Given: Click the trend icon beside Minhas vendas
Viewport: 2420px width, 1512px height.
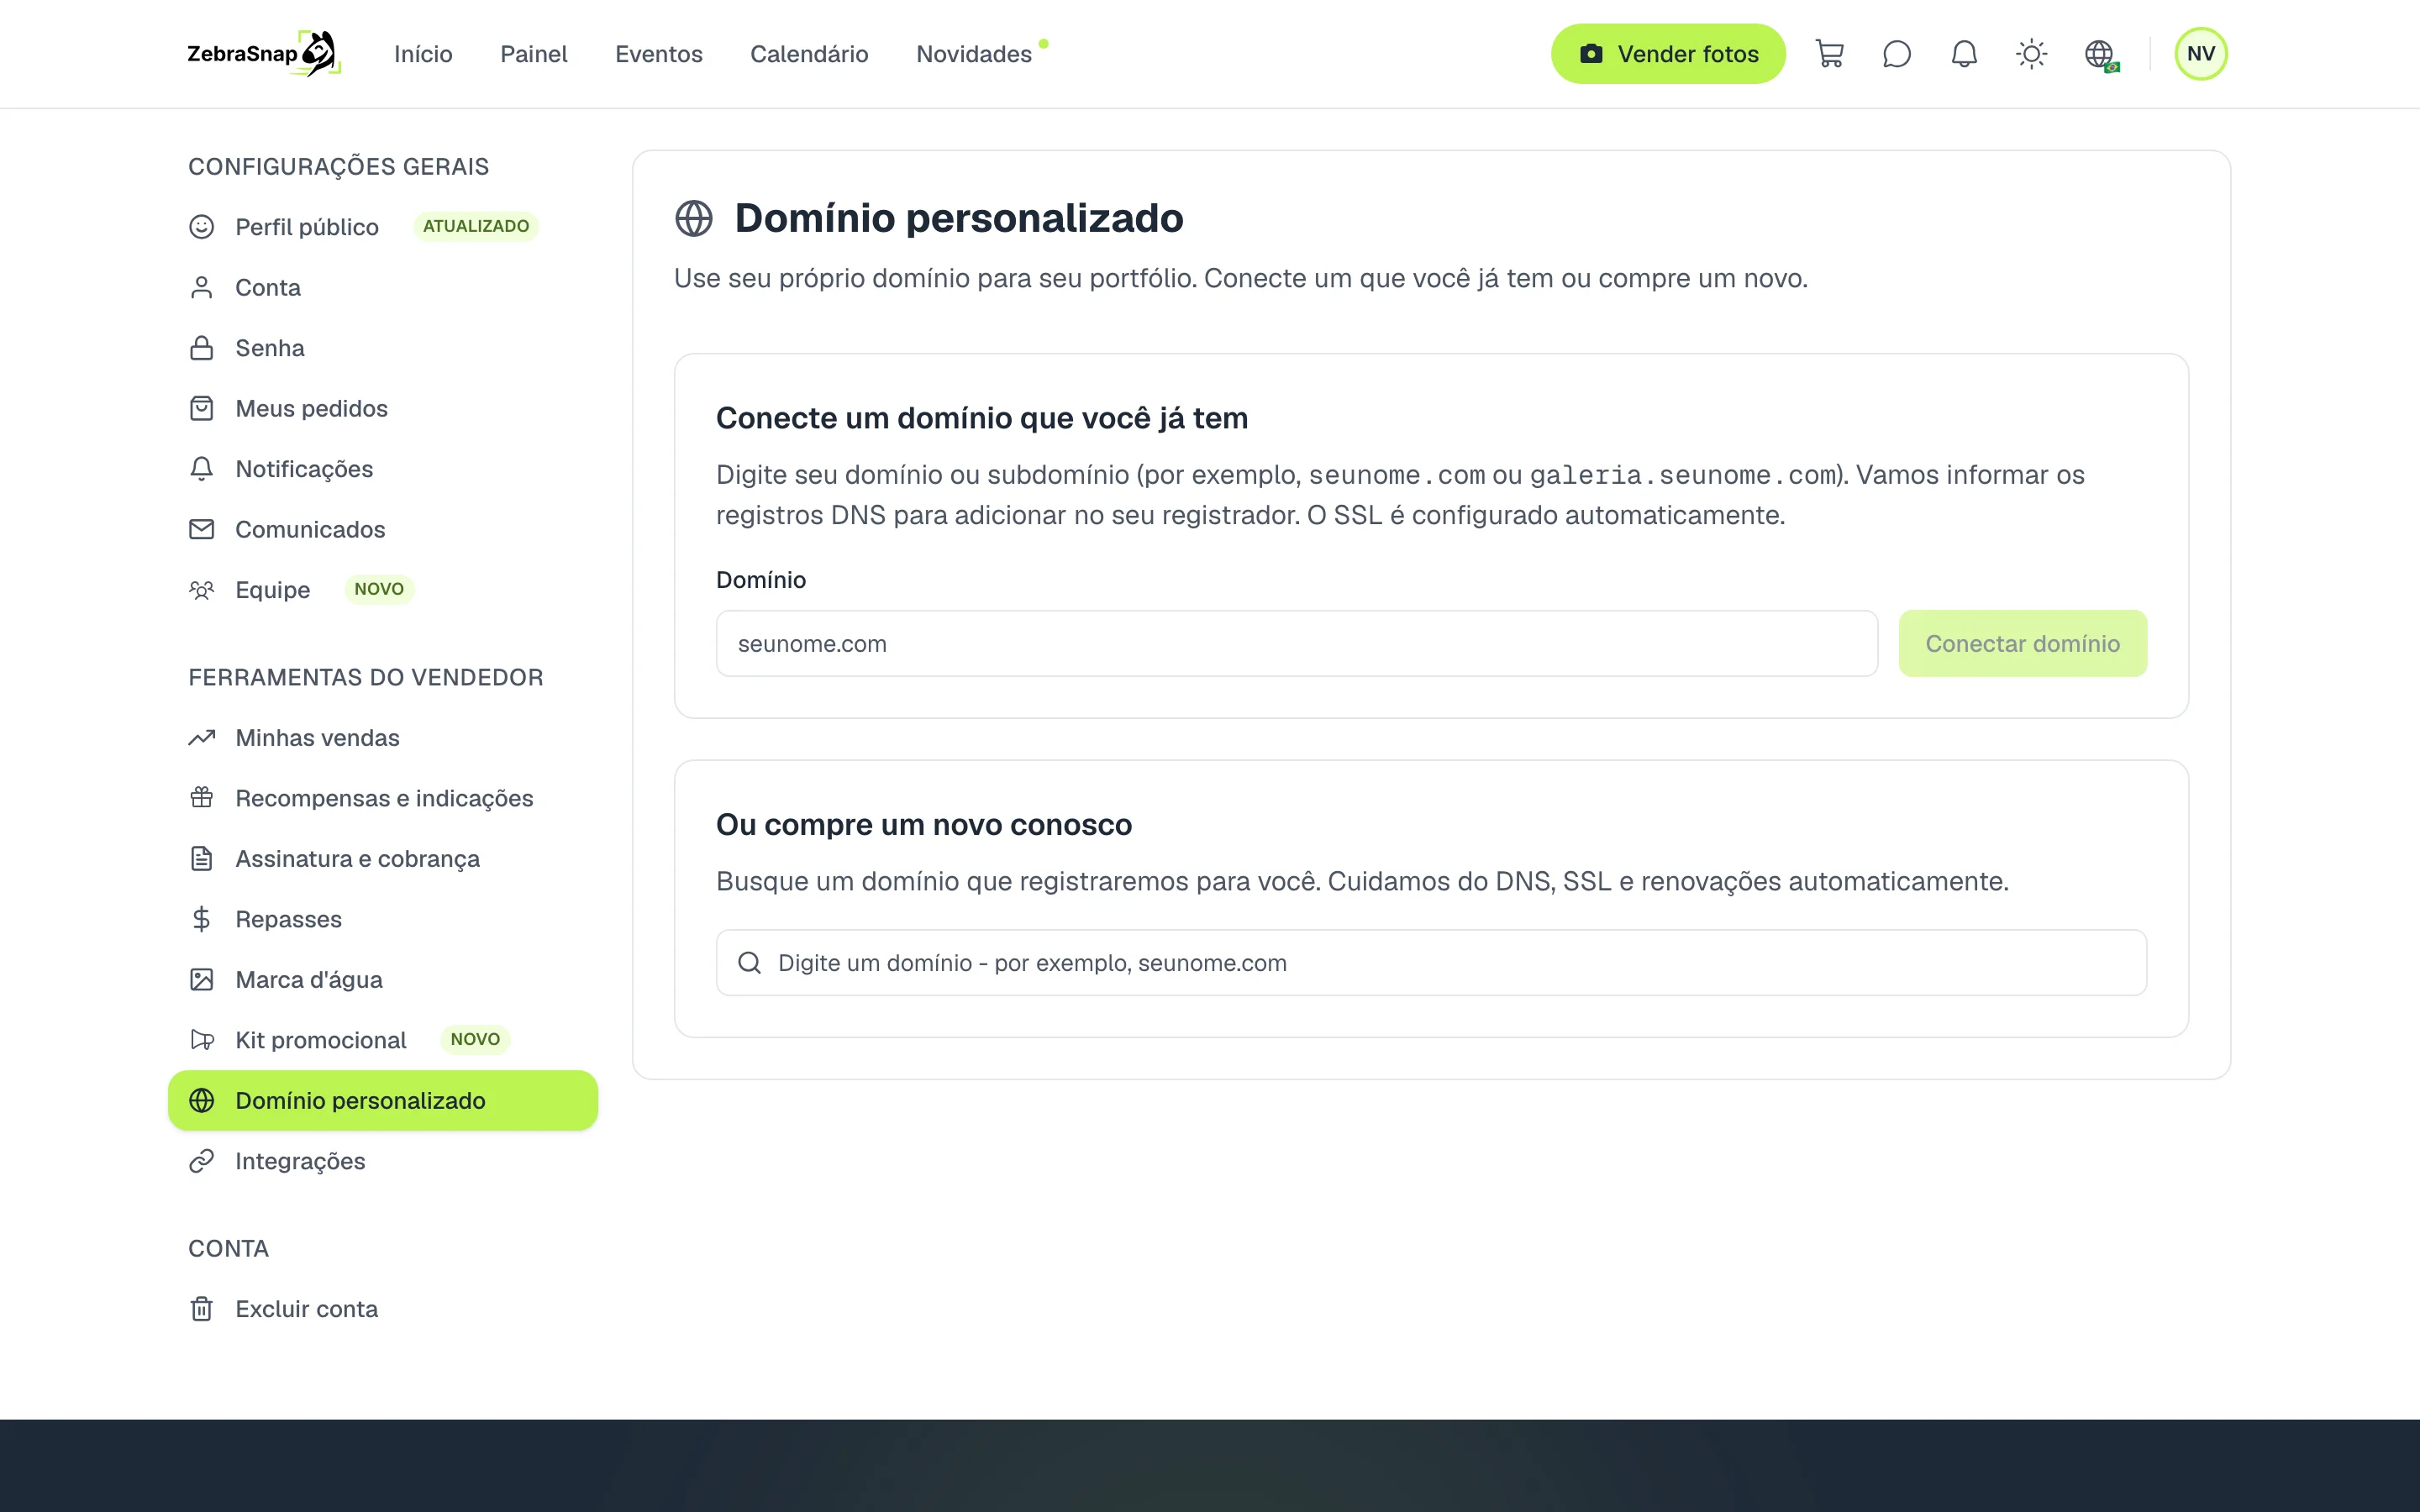Looking at the screenshot, I should [x=202, y=738].
